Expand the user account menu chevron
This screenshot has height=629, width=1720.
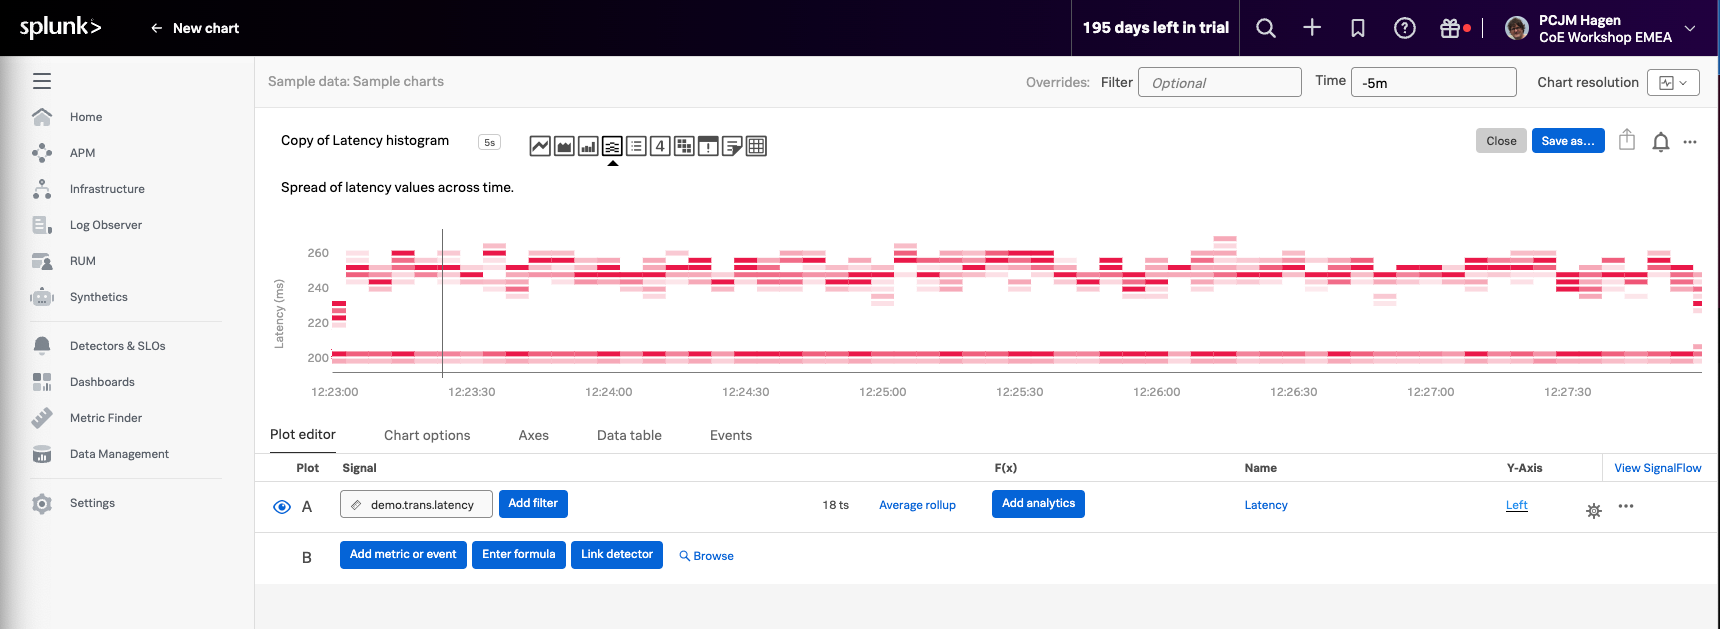tap(1690, 28)
